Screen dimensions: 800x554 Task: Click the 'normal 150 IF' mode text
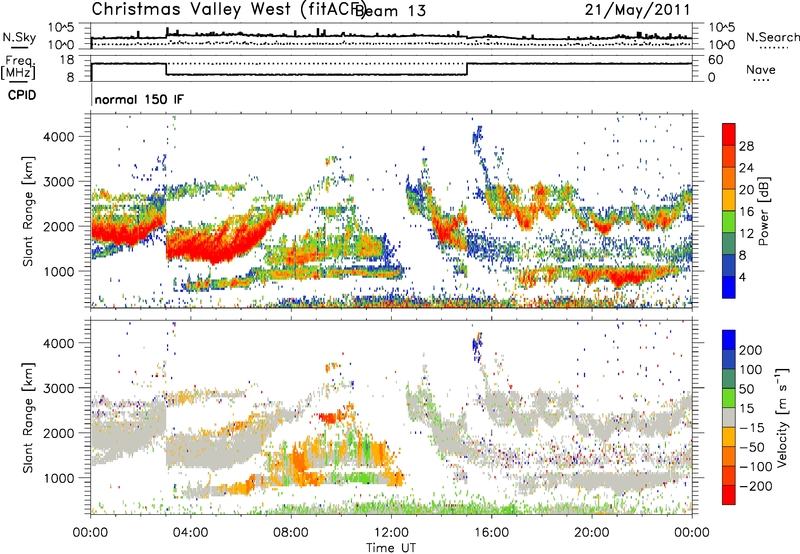tap(139, 99)
